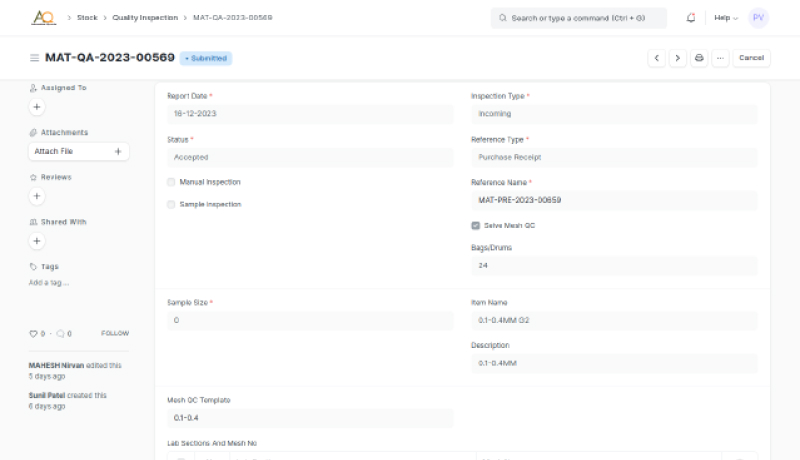
Task: Toggle the sidebar hamburger menu icon
Action: click(x=35, y=58)
